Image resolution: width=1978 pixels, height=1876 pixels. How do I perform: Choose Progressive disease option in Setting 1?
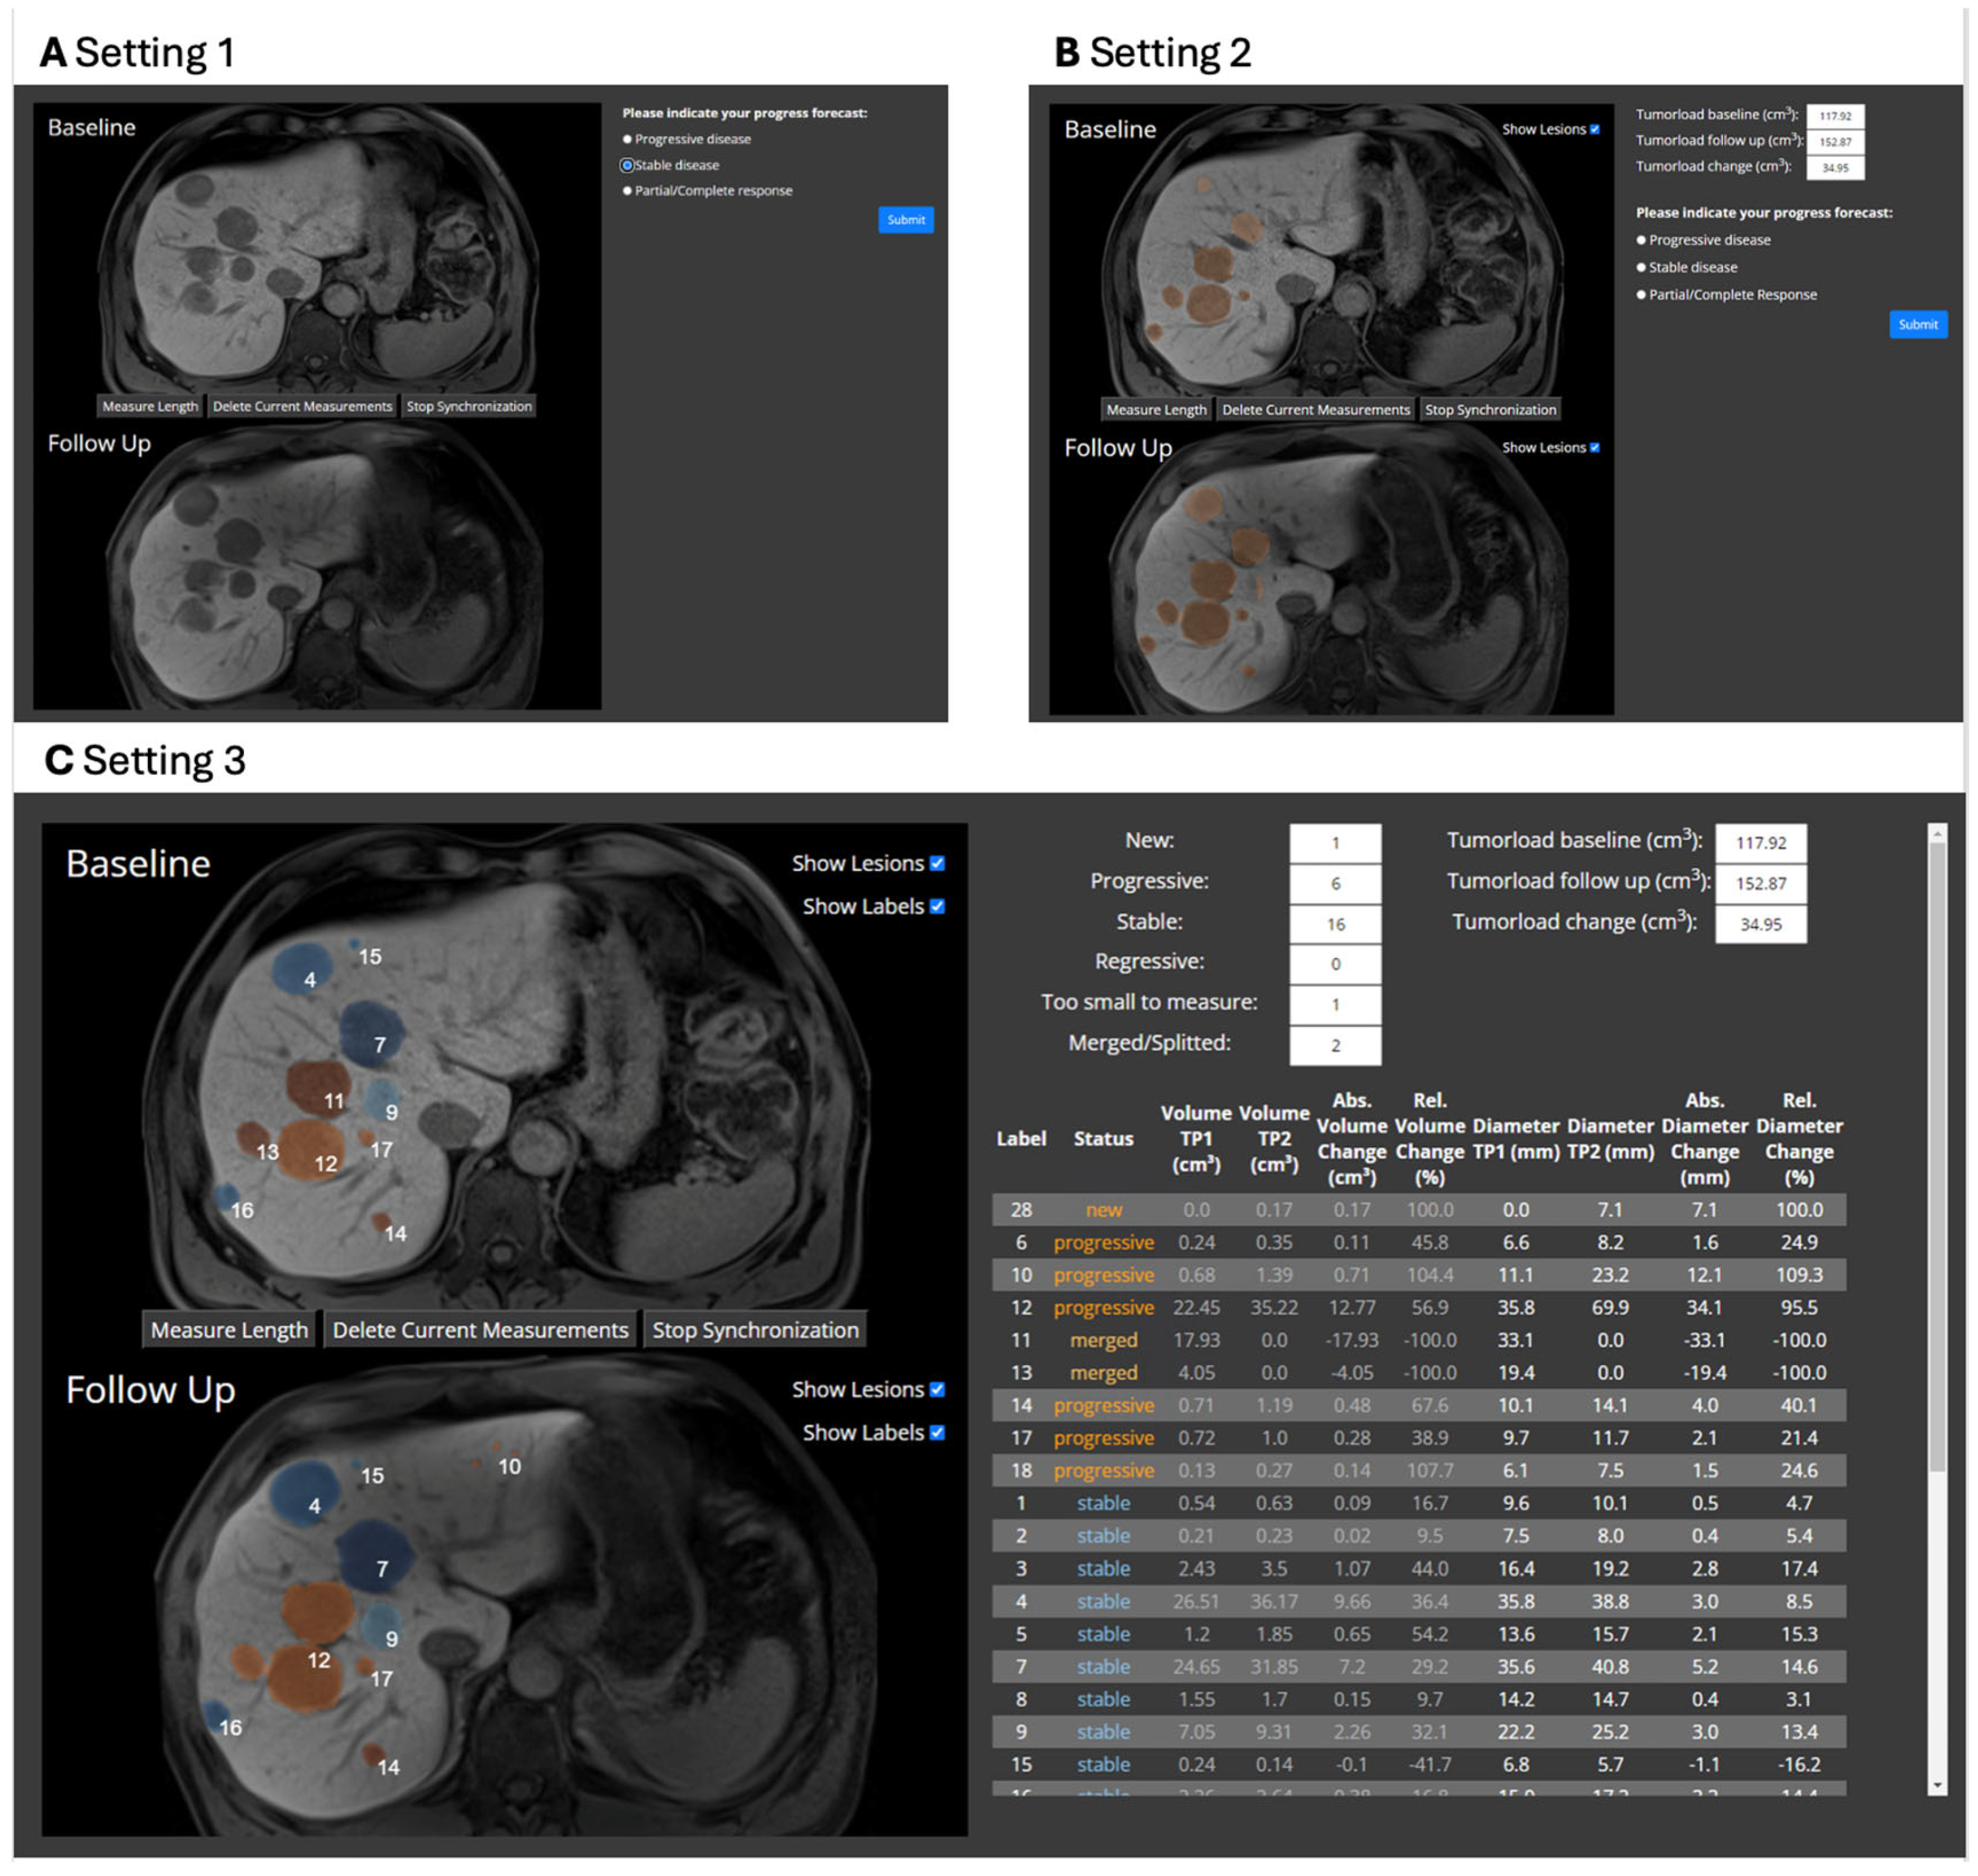point(627,139)
